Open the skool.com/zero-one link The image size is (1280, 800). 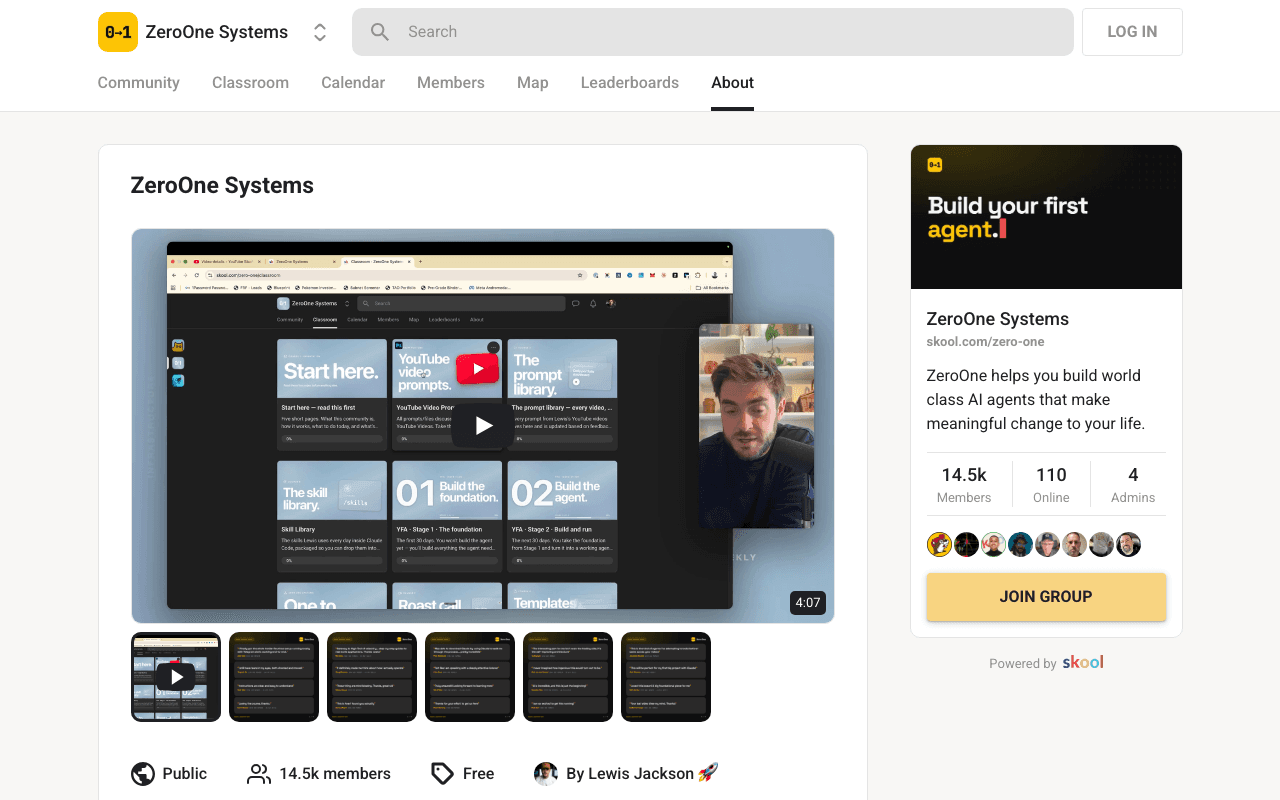point(986,342)
